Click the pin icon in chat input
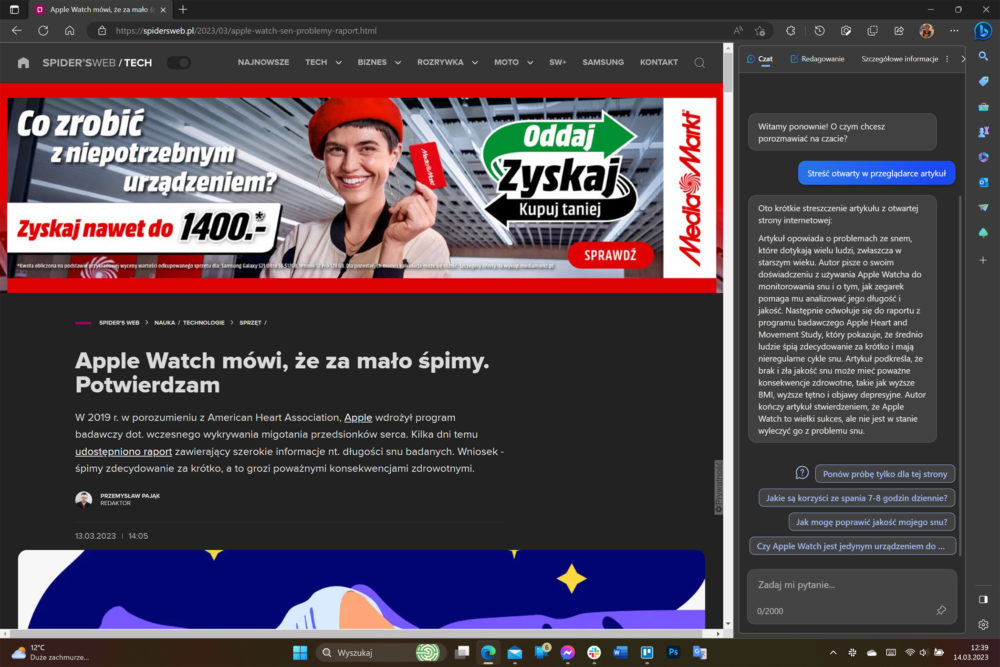Image resolution: width=1000 pixels, height=667 pixels. coord(941,610)
